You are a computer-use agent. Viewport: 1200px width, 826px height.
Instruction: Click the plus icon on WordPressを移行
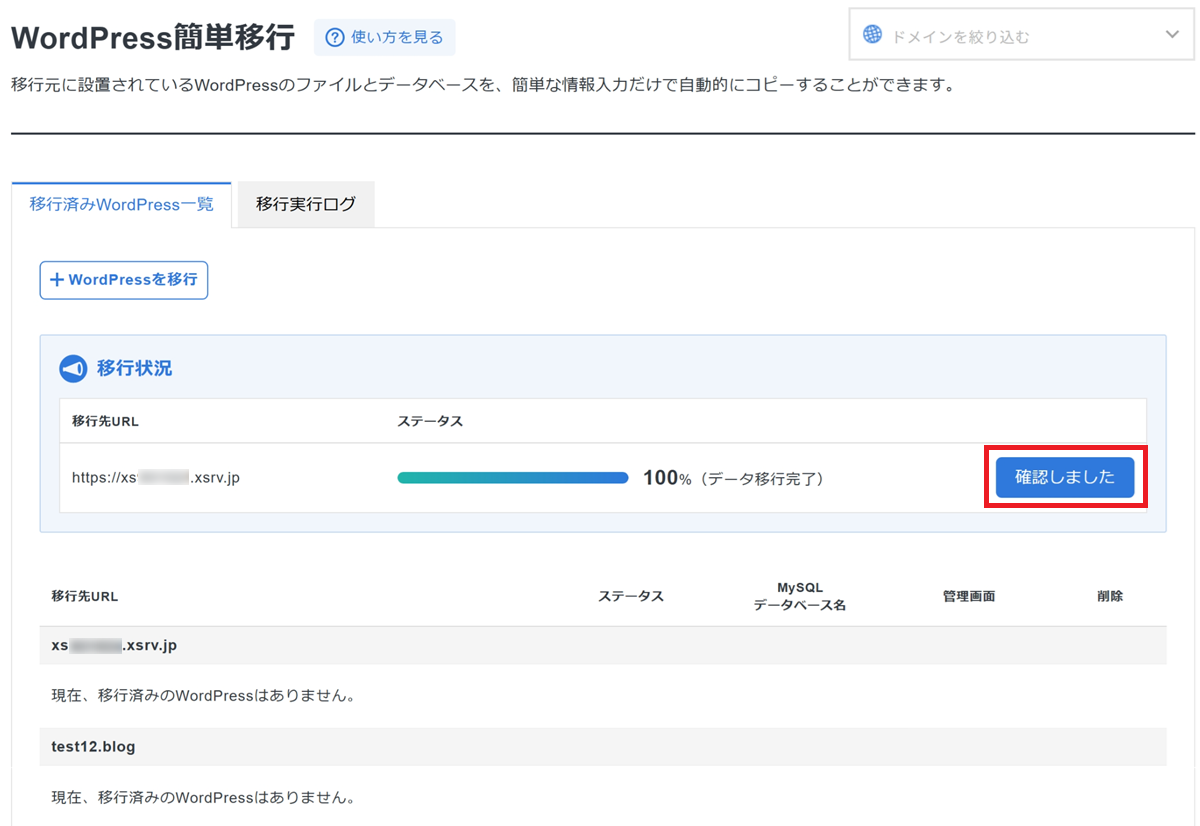[x=57, y=280]
